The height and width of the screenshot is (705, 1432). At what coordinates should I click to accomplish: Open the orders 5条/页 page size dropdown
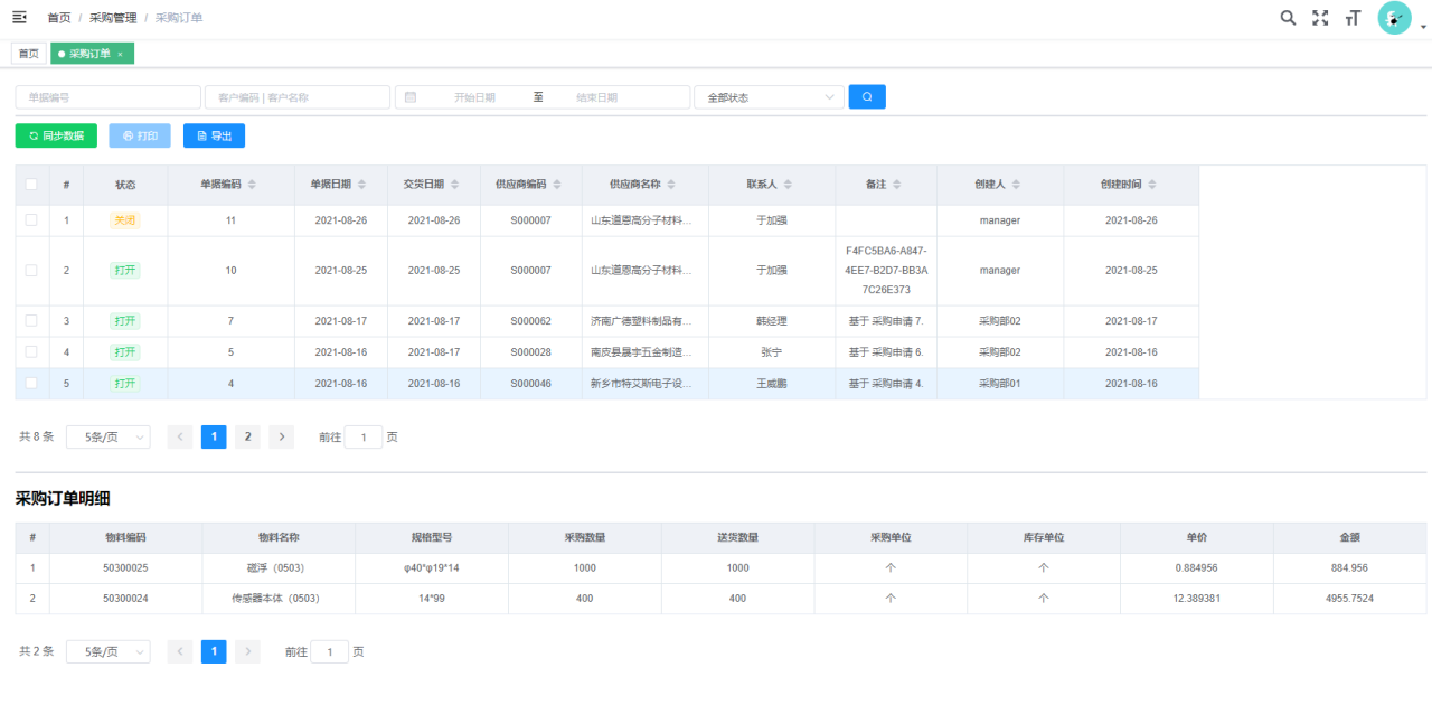pos(108,437)
